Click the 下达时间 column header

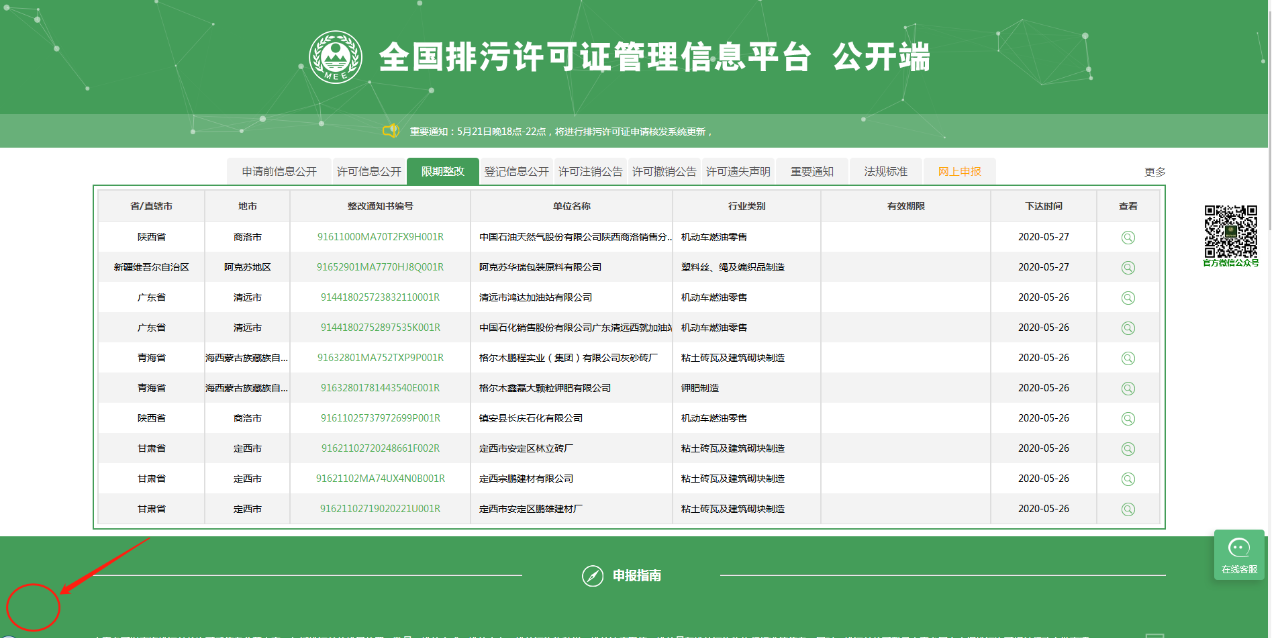coord(1043,206)
